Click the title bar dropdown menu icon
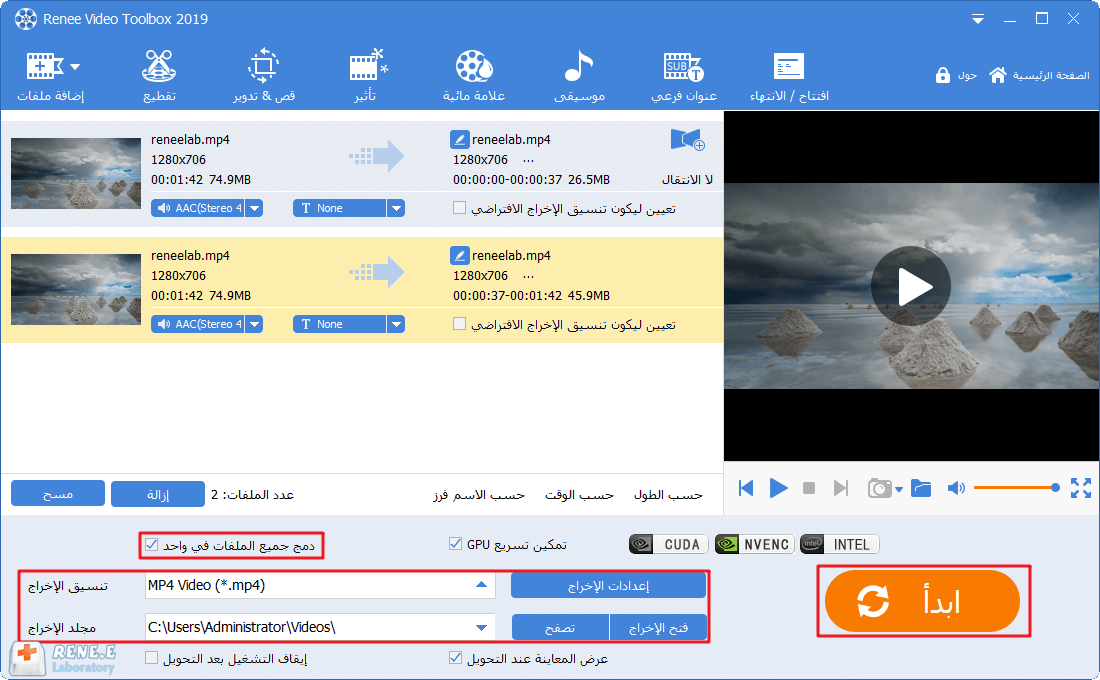 click(x=977, y=20)
